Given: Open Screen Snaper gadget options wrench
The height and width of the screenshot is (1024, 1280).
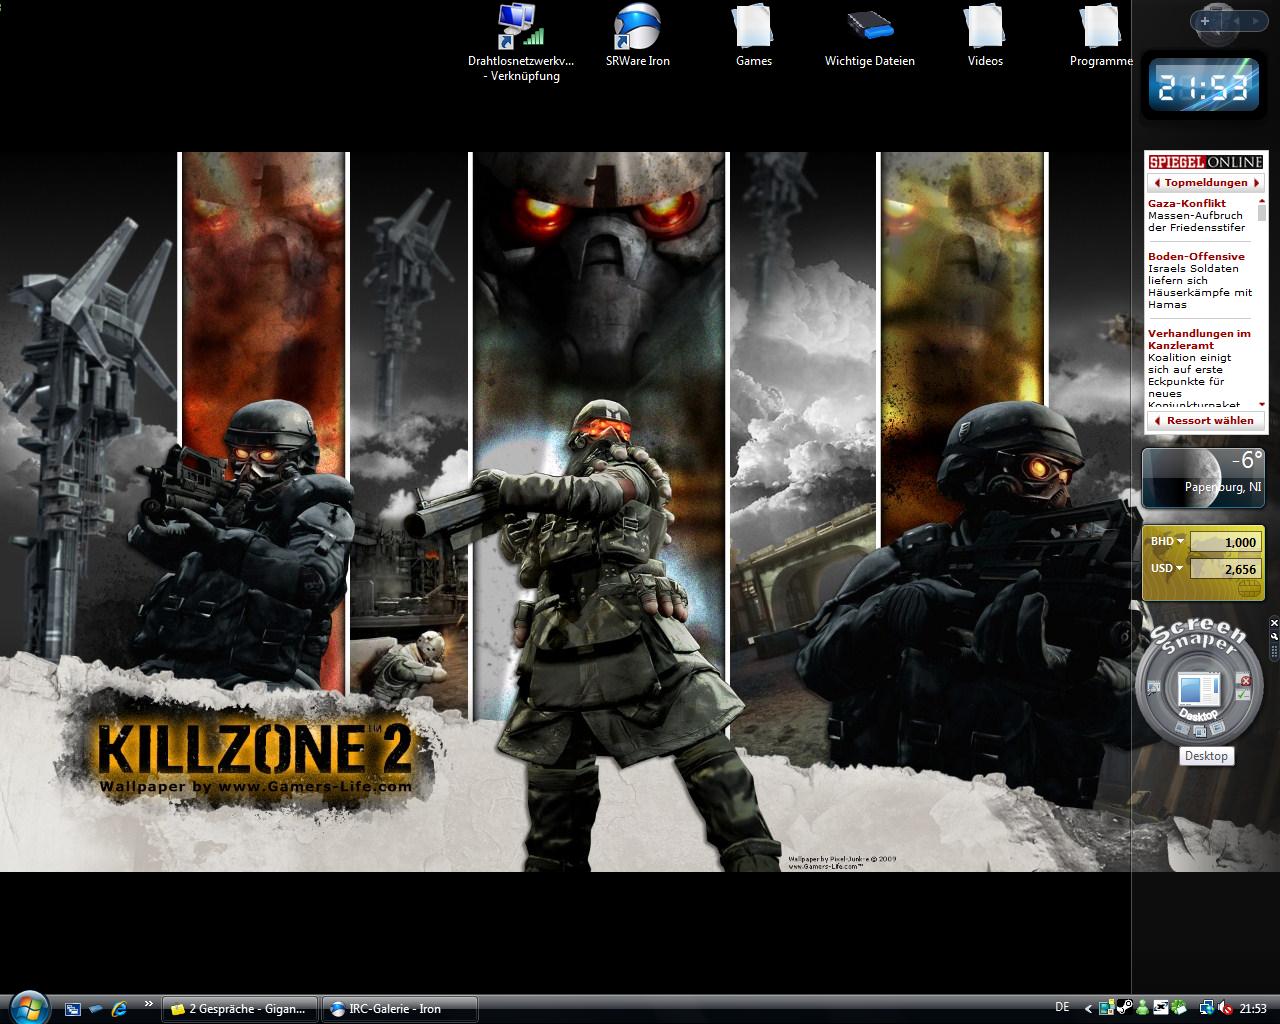Looking at the screenshot, I should (1274, 635).
